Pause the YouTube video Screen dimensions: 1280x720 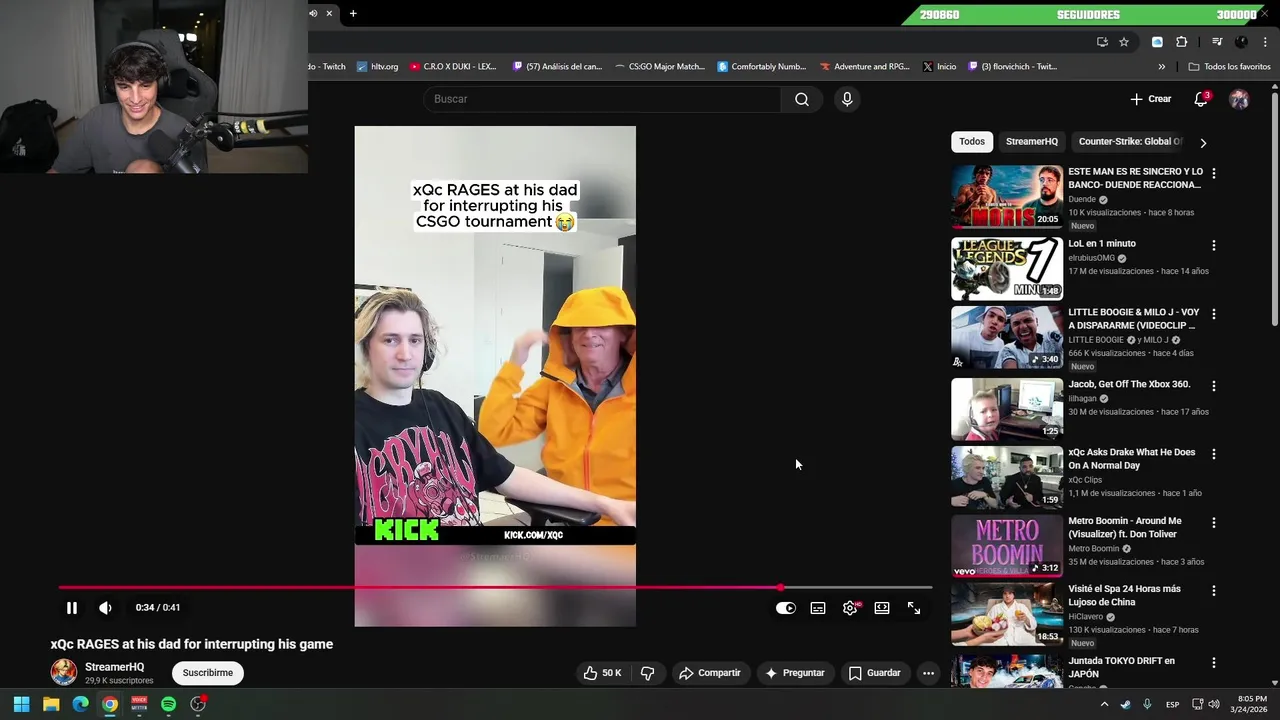[x=72, y=608]
